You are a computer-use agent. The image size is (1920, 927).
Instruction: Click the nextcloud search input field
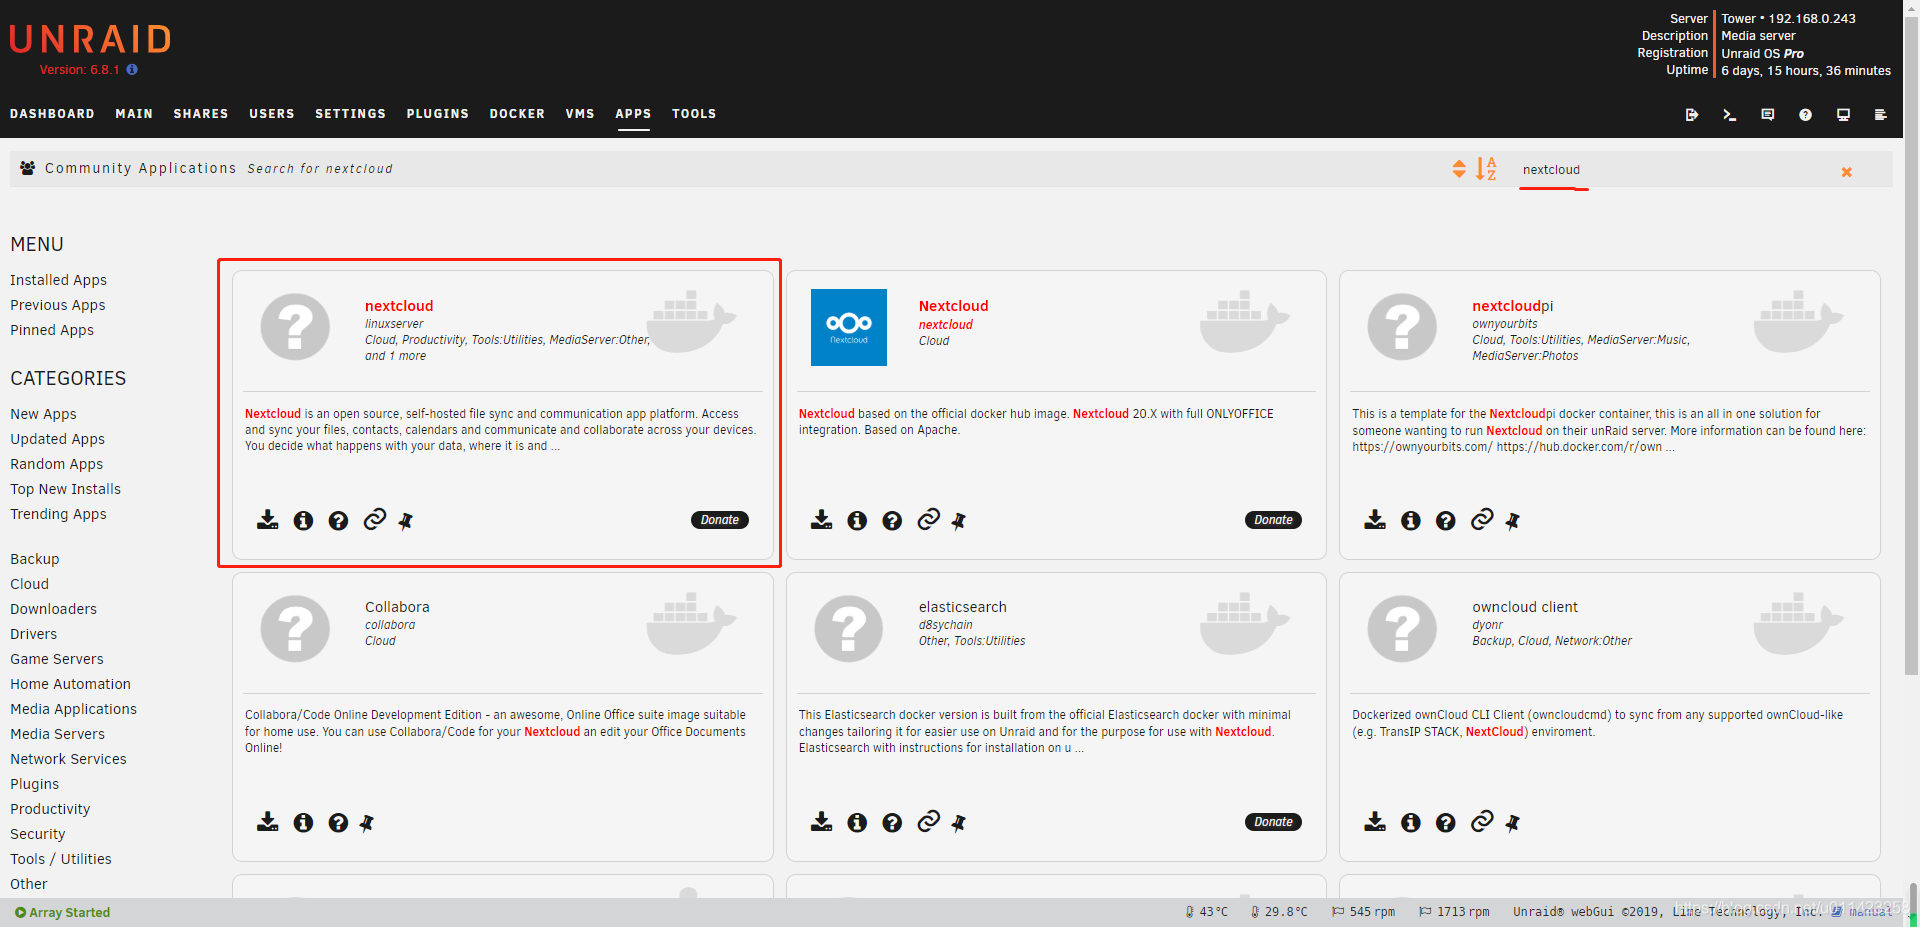[x=1670, y=170]
